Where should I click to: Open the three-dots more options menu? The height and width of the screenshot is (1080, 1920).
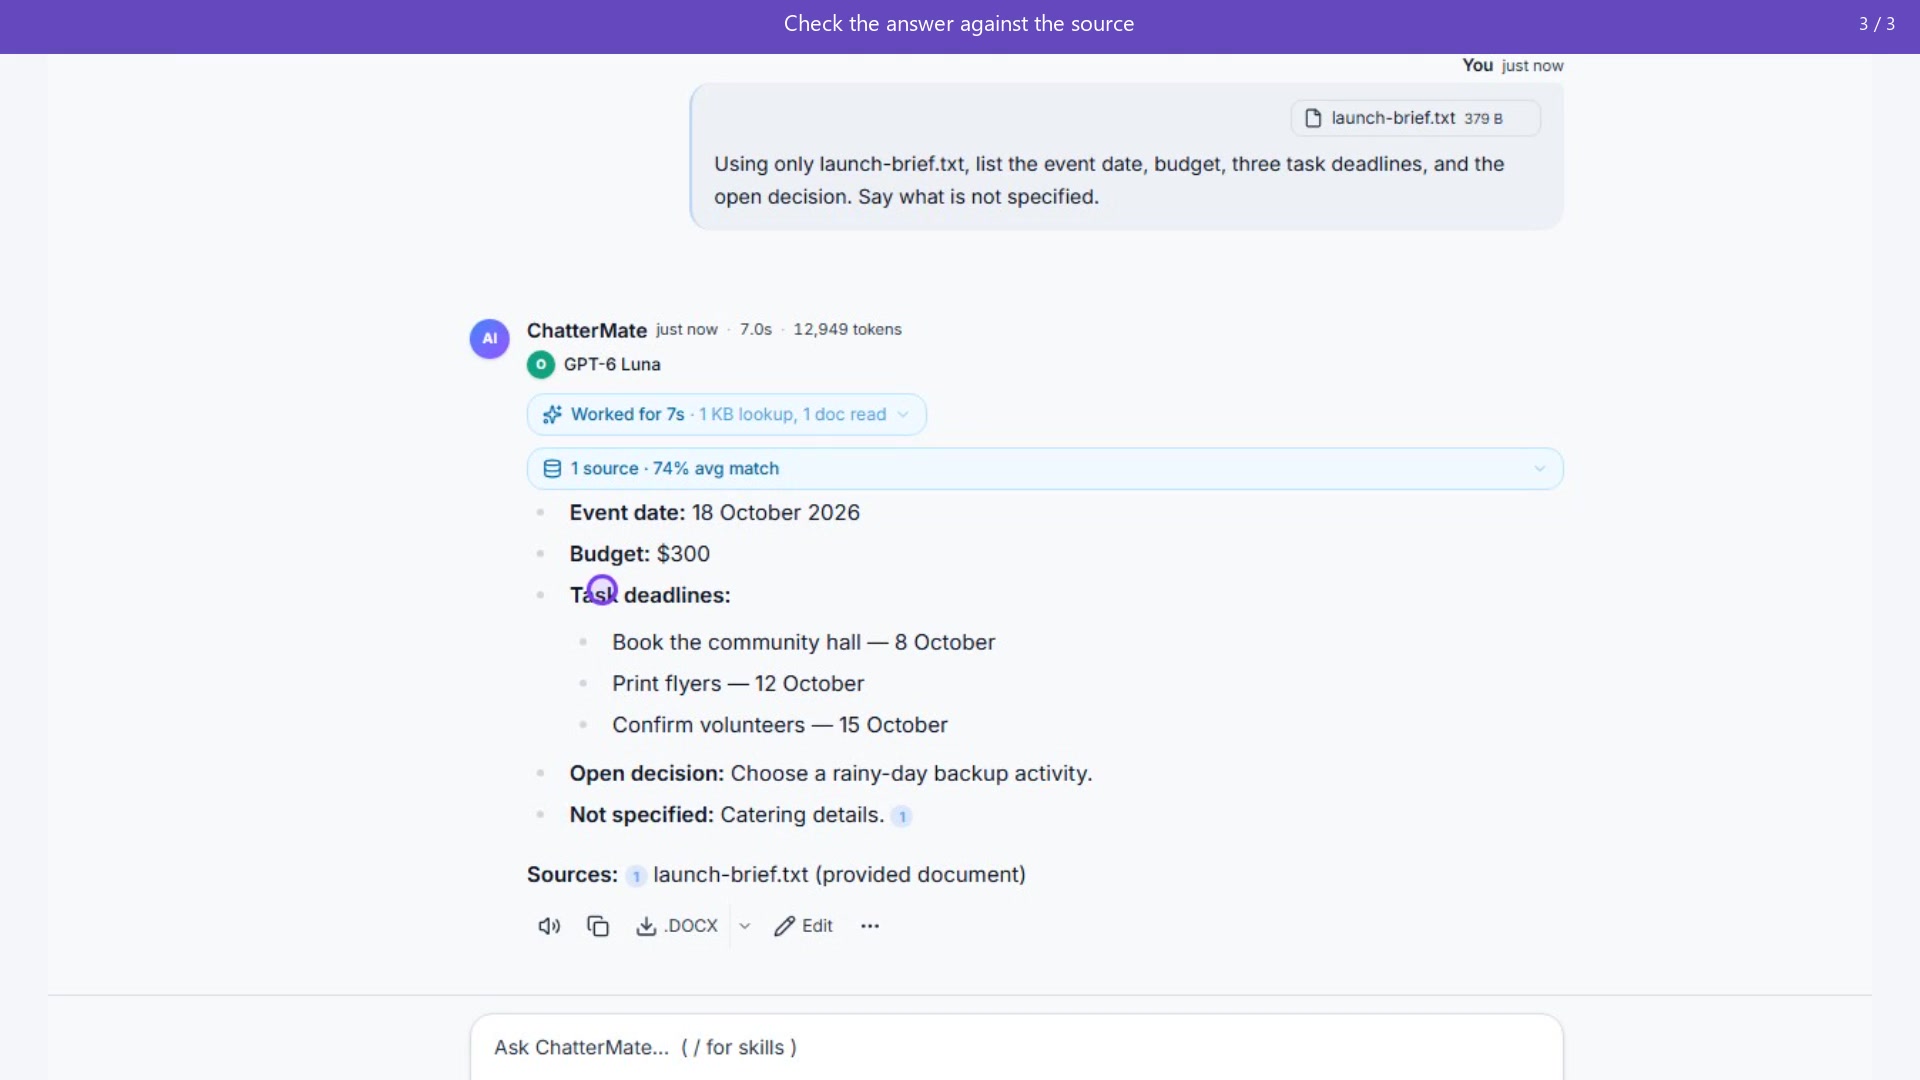click(870, 926)
